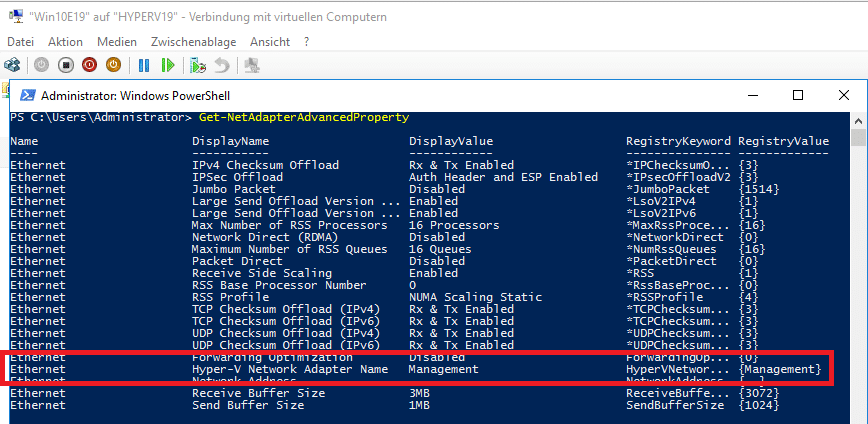Click the {1514} registry value
868x424 pixels.
pos(759,189)
